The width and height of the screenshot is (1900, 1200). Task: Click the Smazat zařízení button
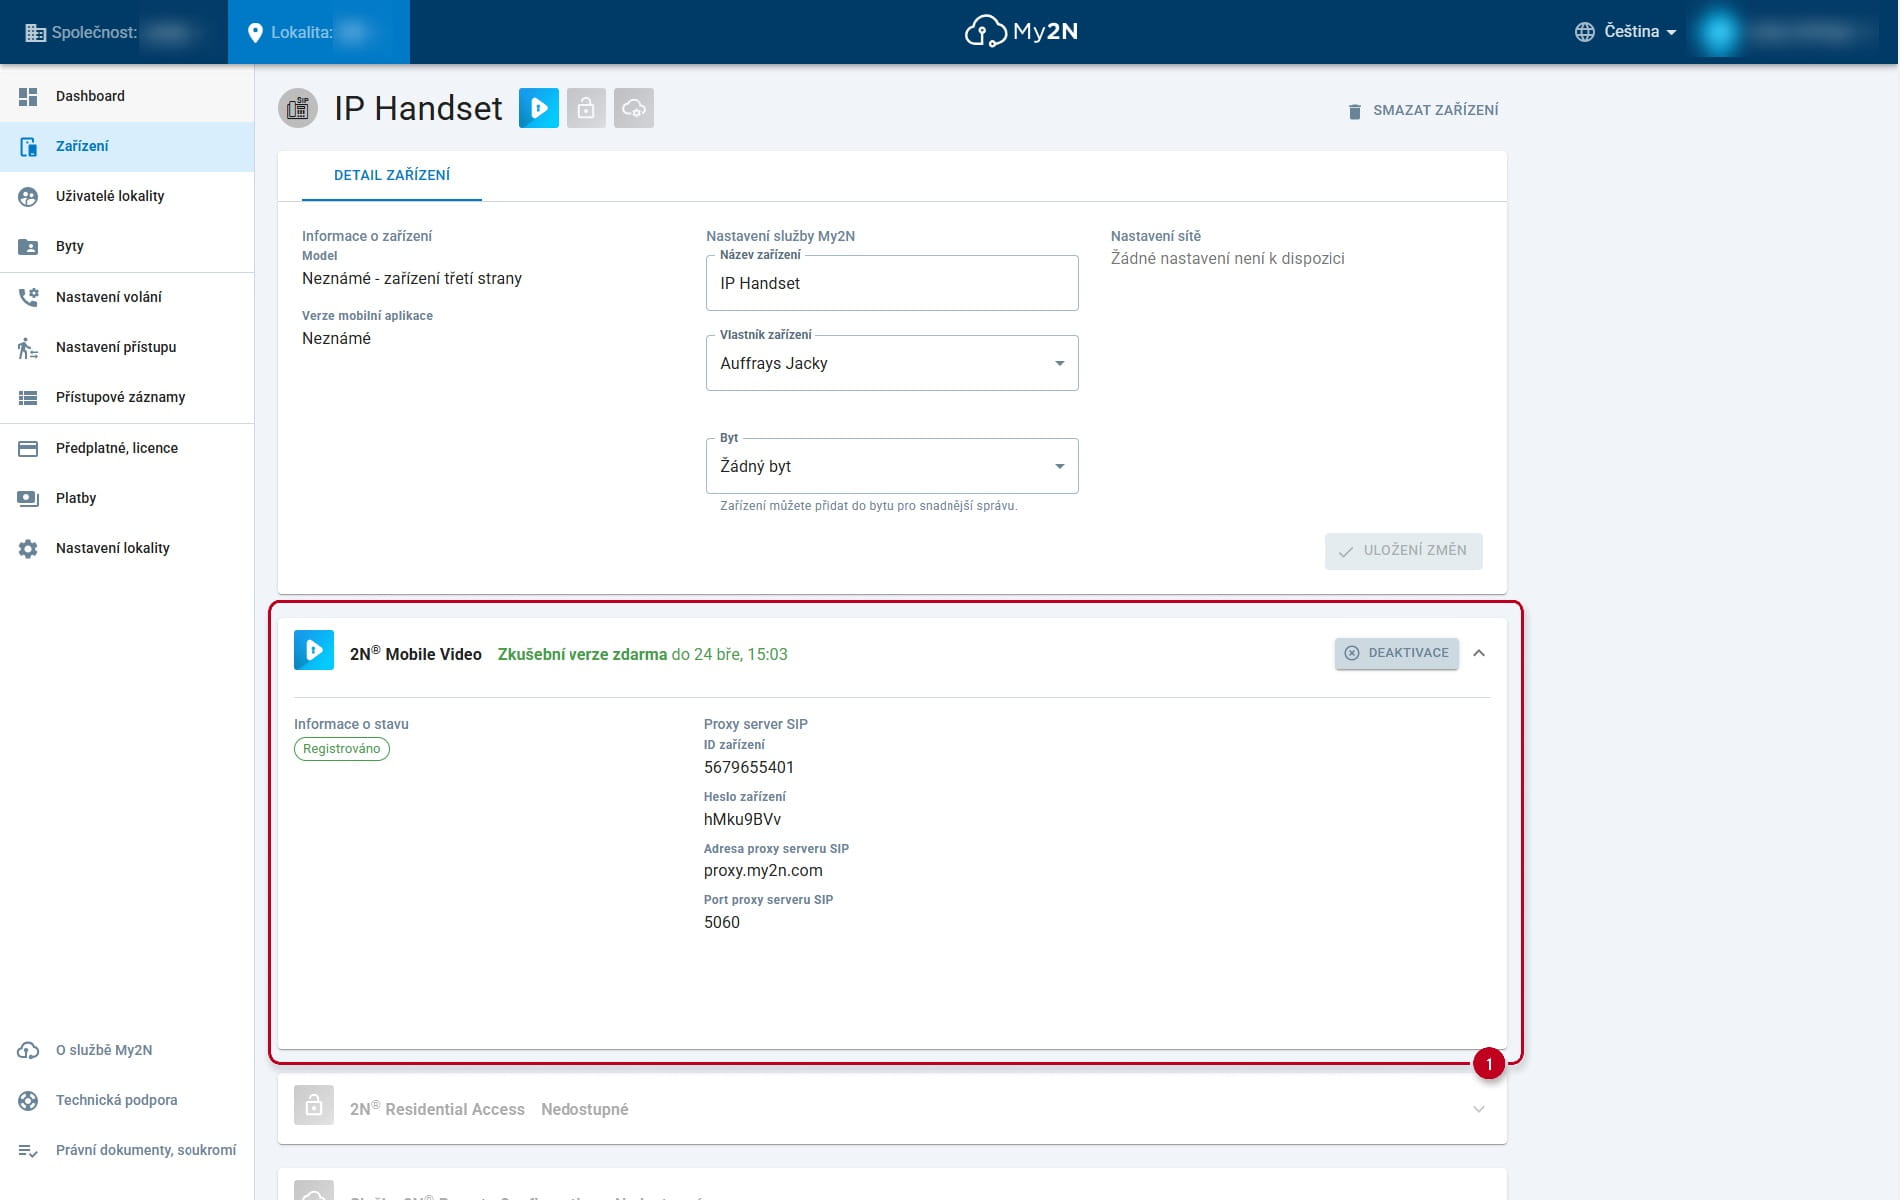tap(1423, 110)
